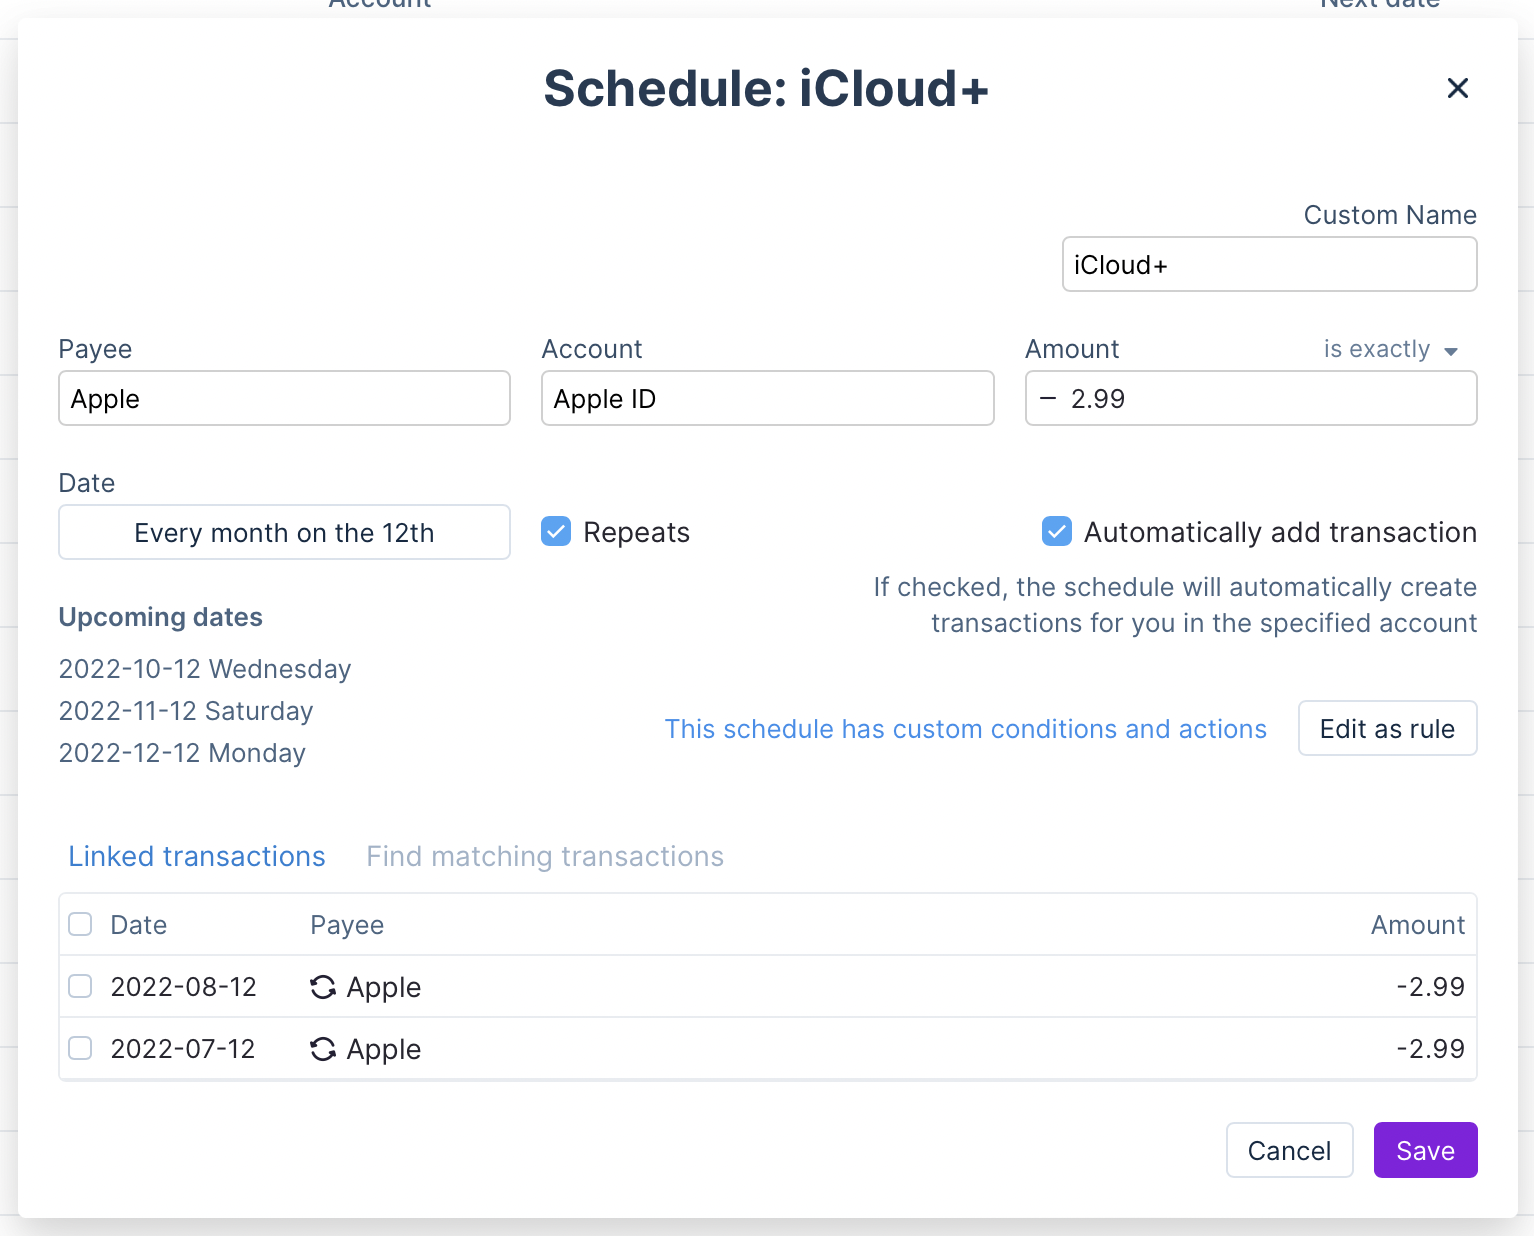Click the Amount column header in table

1417,924
